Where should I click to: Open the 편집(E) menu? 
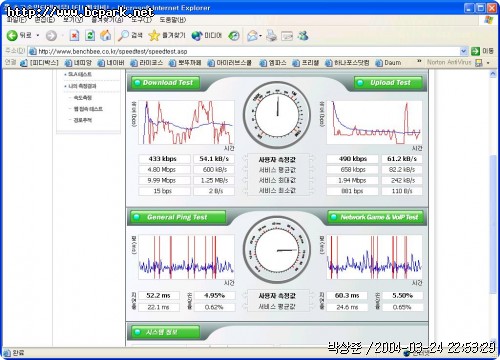coord(44,20)
